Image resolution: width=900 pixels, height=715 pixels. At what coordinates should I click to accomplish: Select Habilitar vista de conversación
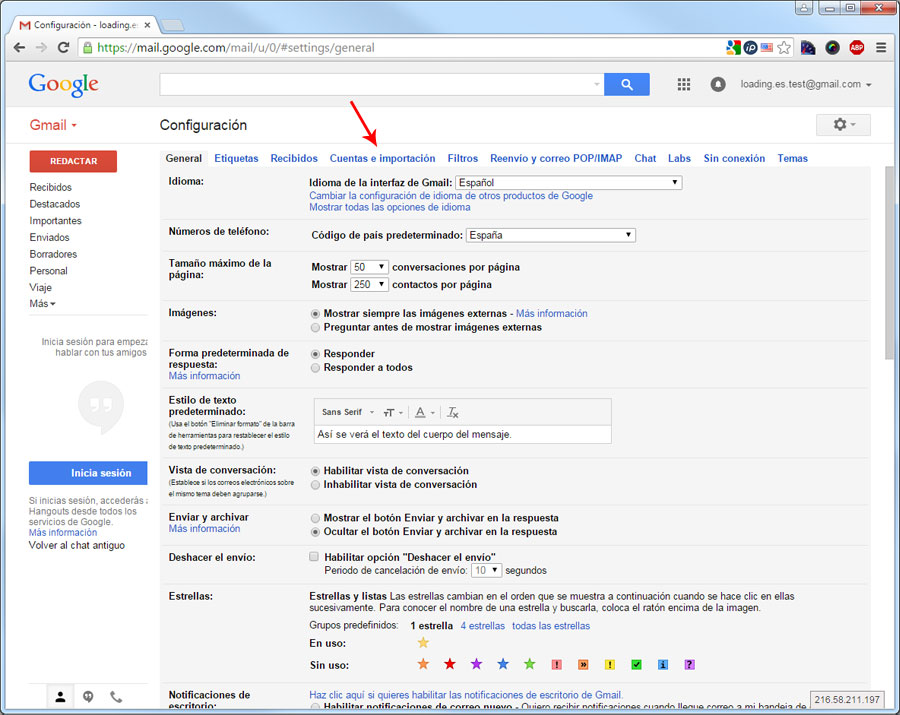point(315,471)
